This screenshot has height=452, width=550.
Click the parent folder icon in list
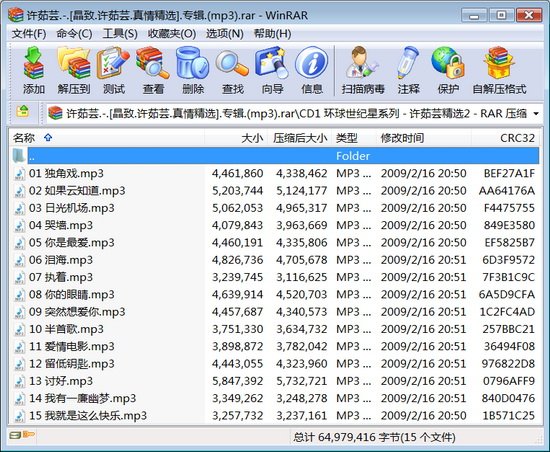coord(19,155)
